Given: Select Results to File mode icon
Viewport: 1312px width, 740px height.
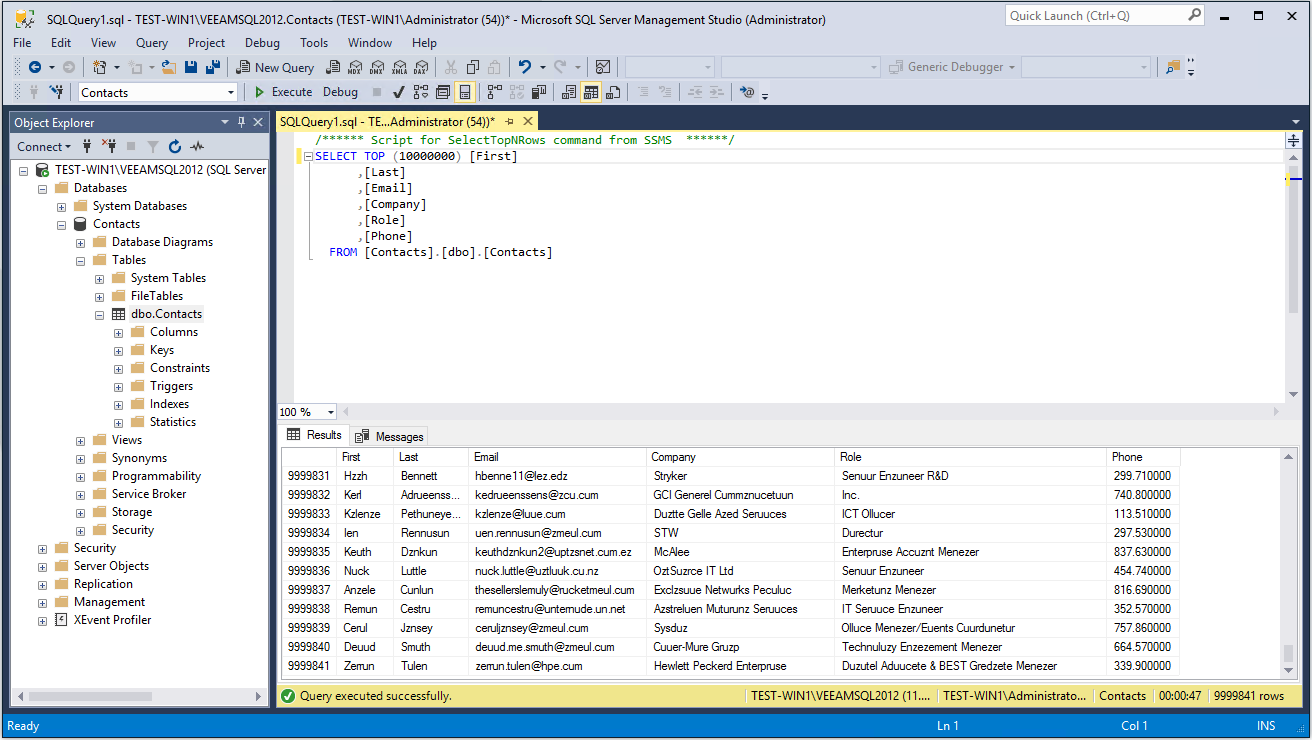Looking at the screenshot, I should (614, 92).
